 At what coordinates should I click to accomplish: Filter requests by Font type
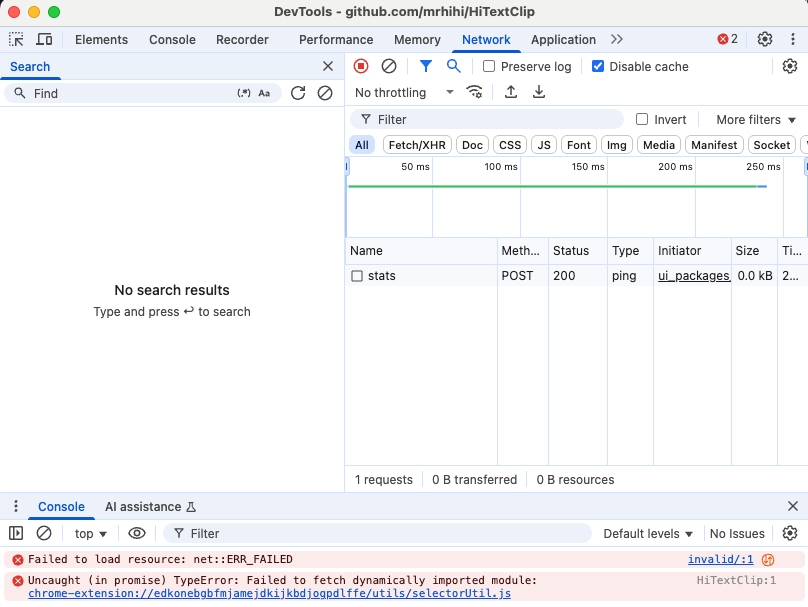pyautogui.click(x=579, y=145)
